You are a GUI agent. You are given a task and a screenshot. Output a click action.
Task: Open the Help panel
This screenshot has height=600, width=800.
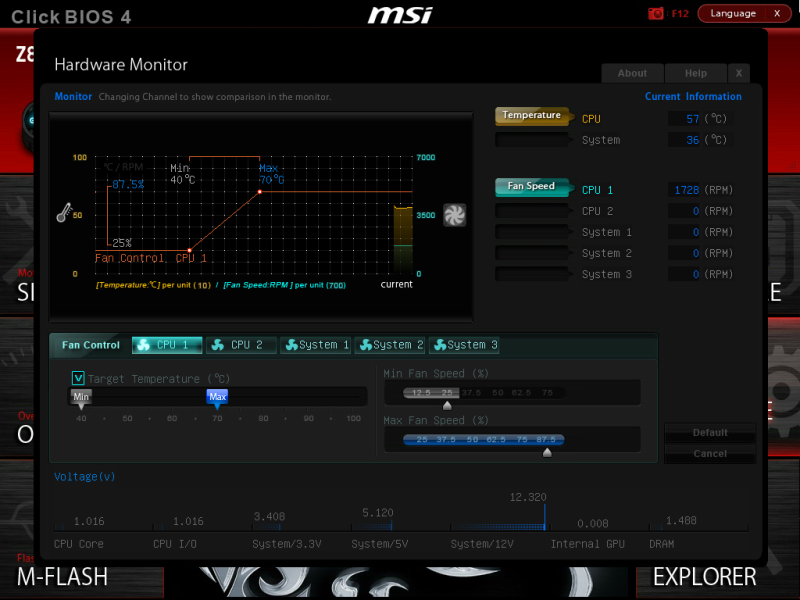click(x=694, y=73)
